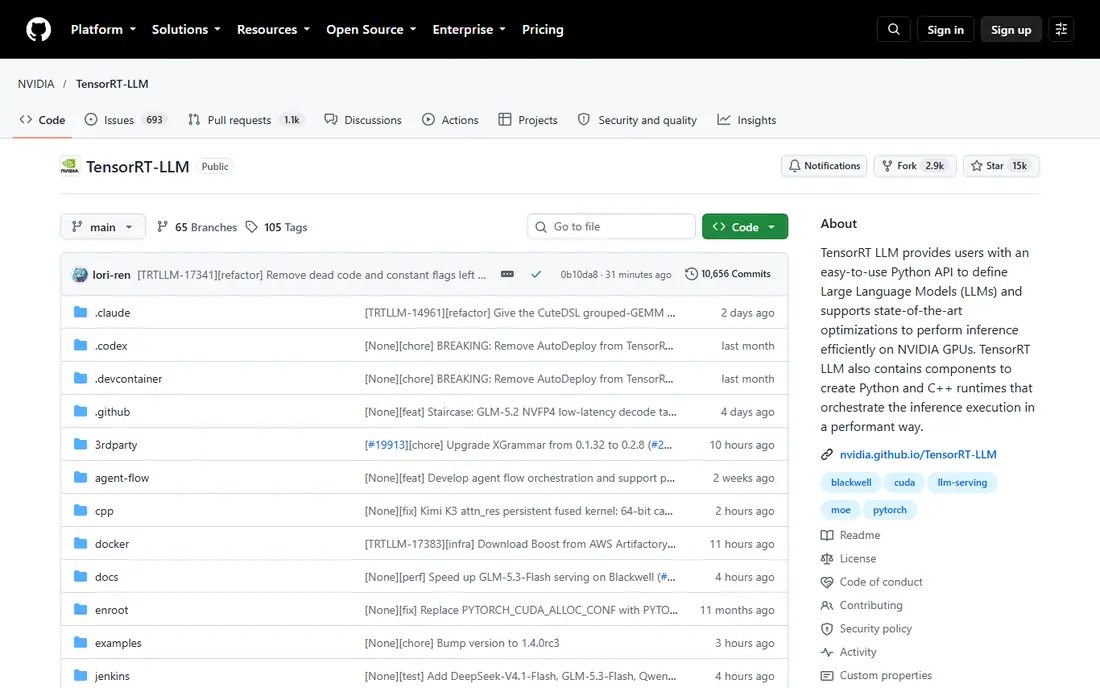The height and width of the screenshot is (688, 1100).
Task: Open the #19913 pull request link
Action: point(386,445)
